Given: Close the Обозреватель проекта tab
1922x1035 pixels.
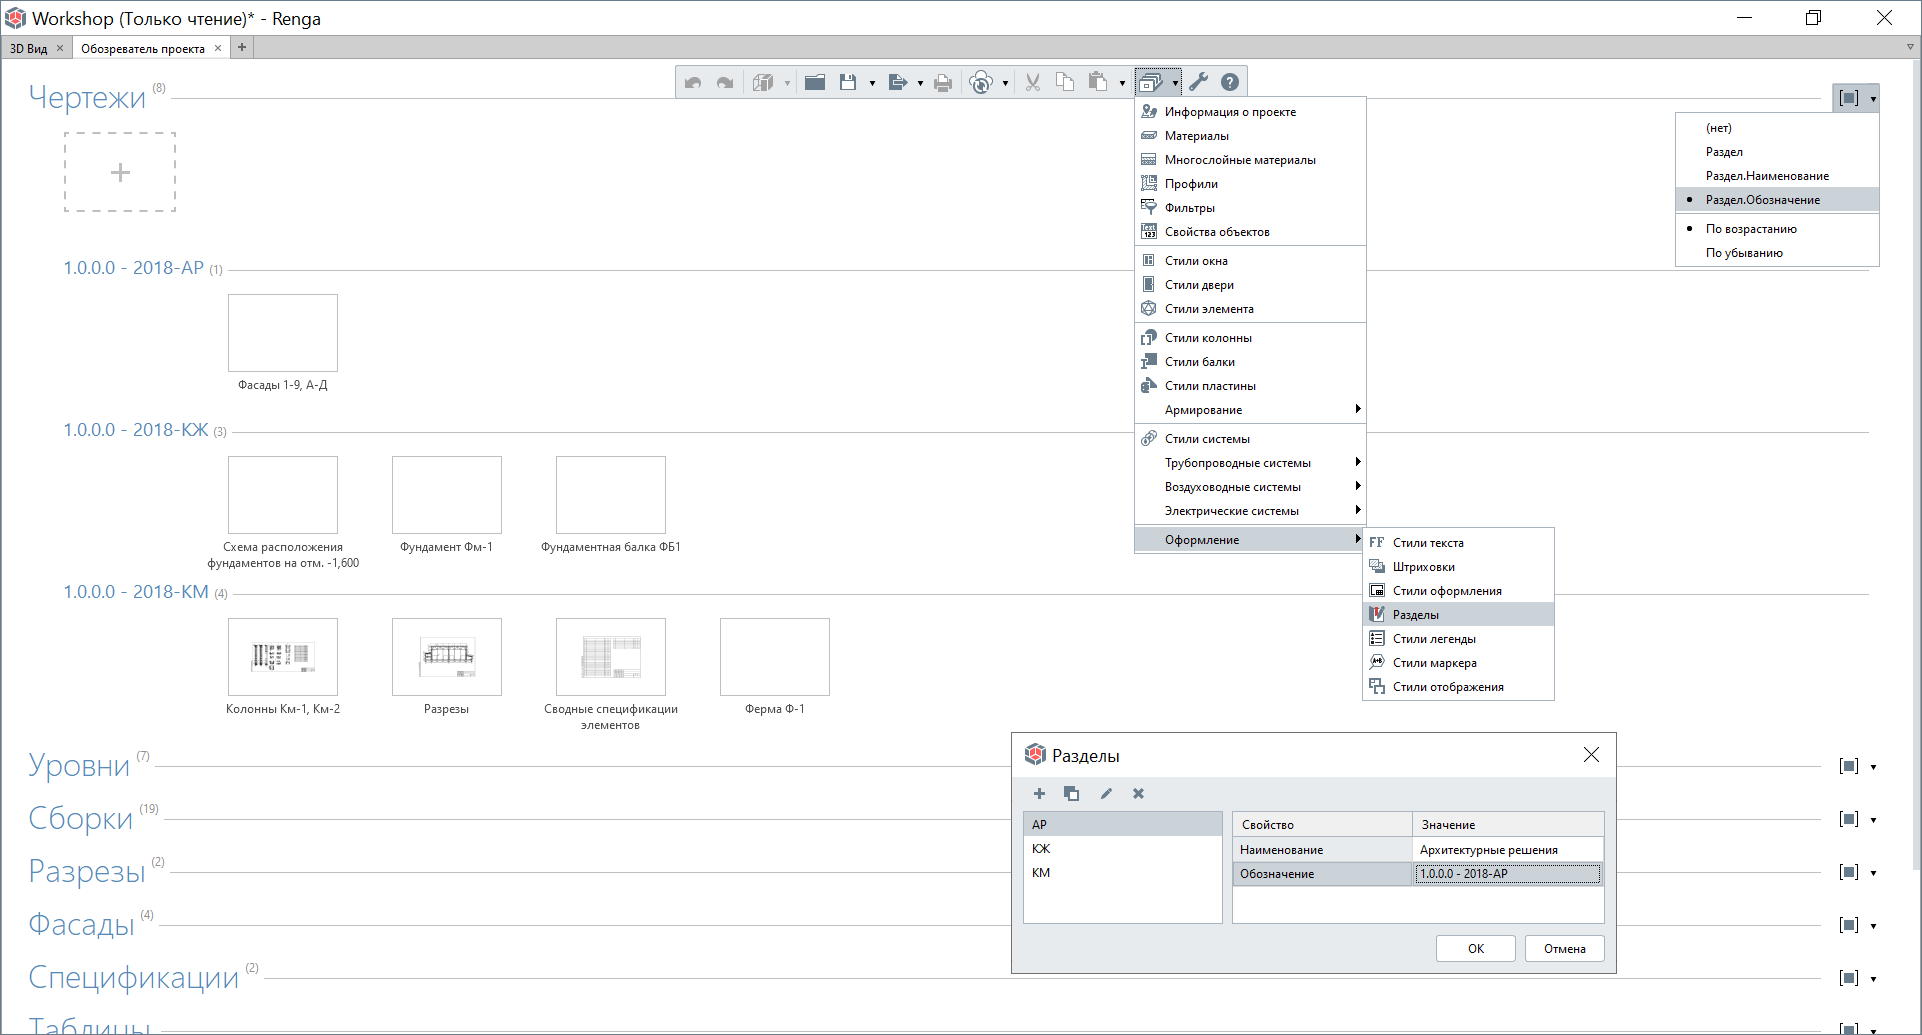Looking at the screenshot, I should coord(218,48).
